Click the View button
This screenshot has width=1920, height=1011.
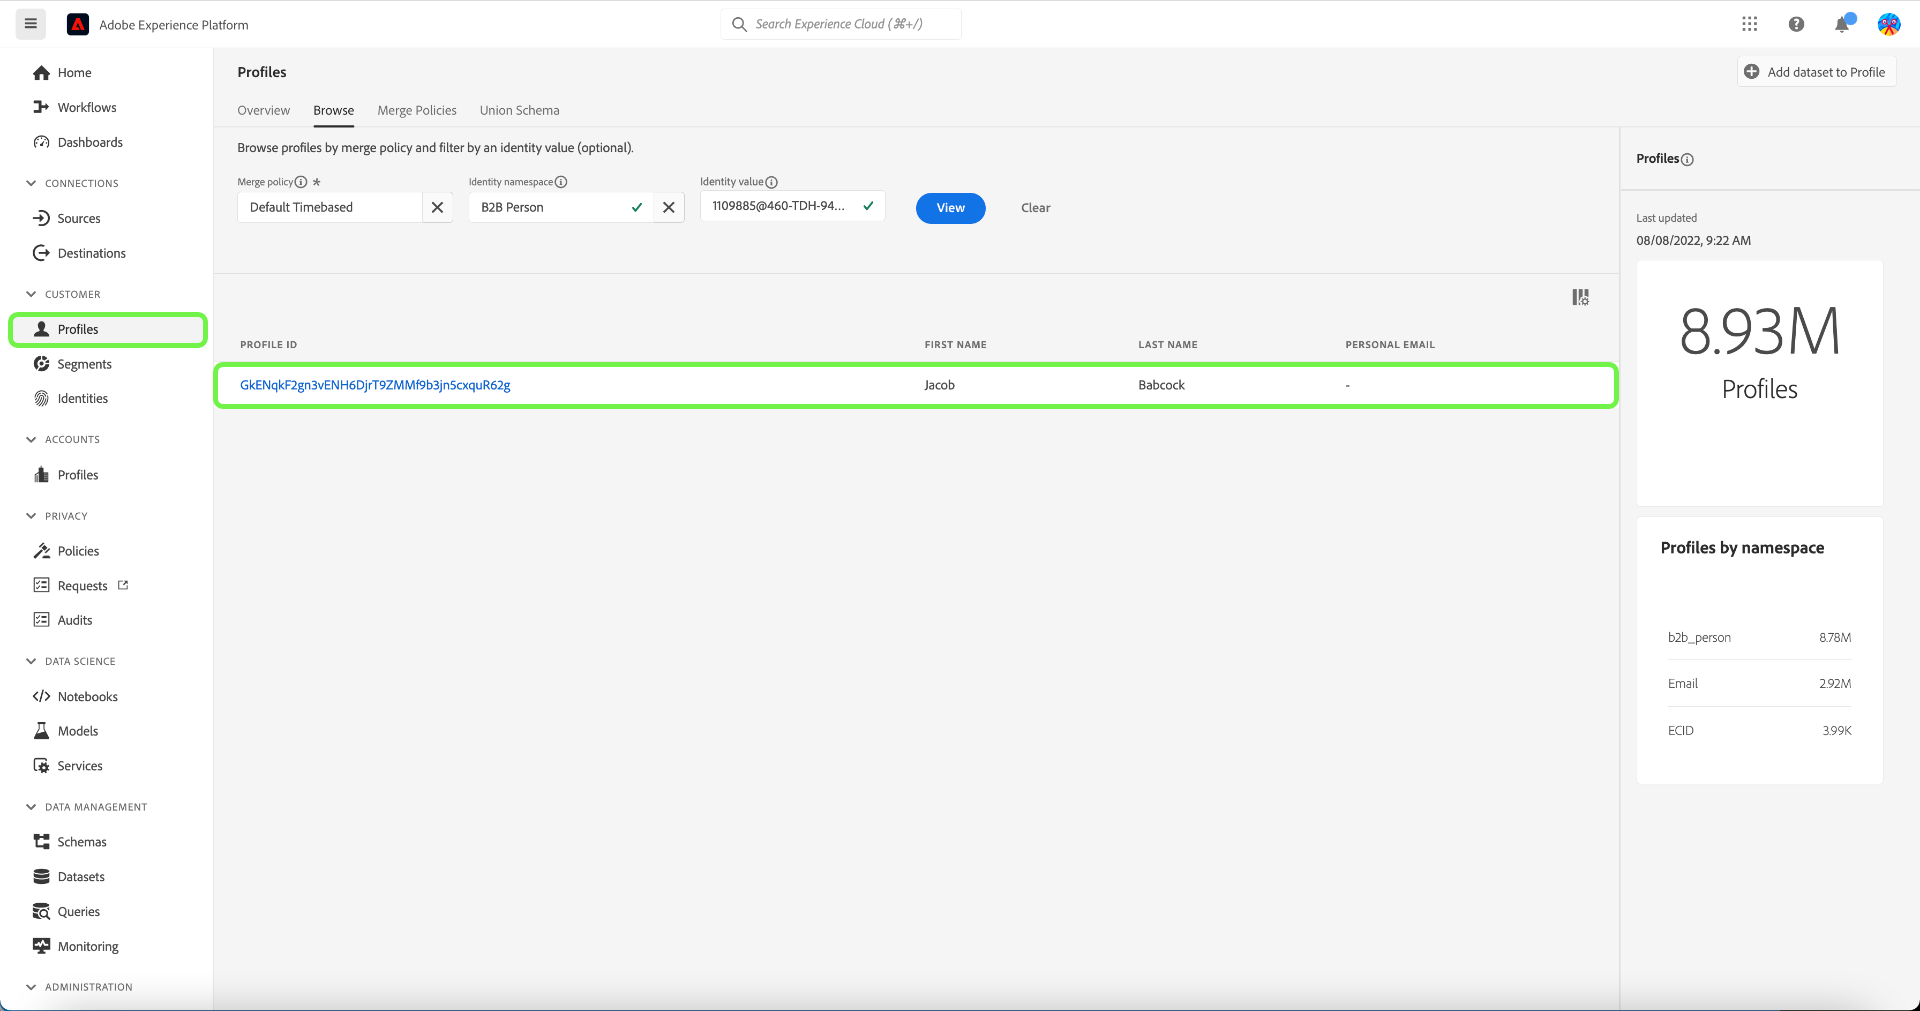(x=951, y=208)
